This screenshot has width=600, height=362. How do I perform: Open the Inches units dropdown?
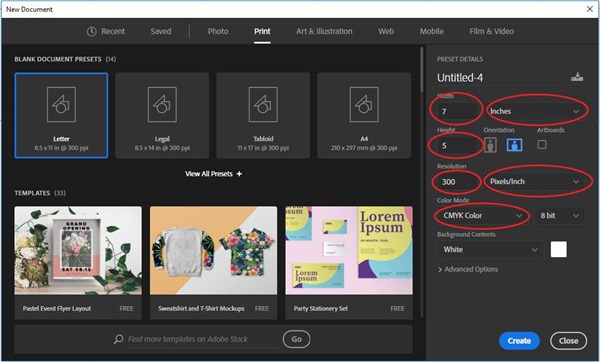pyautogui.click(x=535, y=111)
